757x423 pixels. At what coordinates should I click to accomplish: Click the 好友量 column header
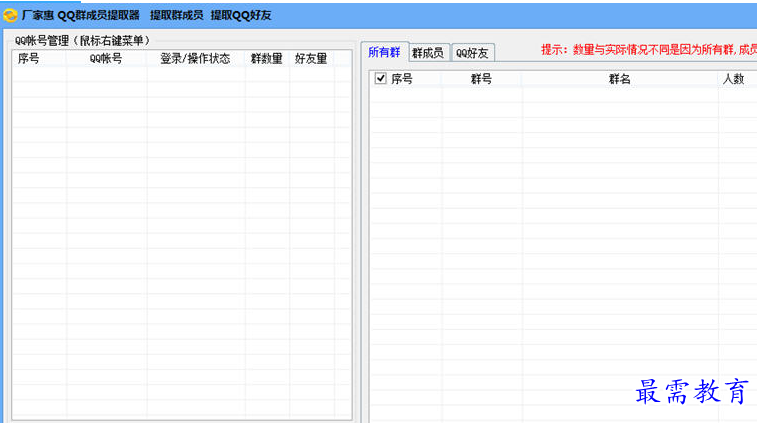[x=311, y=58]
